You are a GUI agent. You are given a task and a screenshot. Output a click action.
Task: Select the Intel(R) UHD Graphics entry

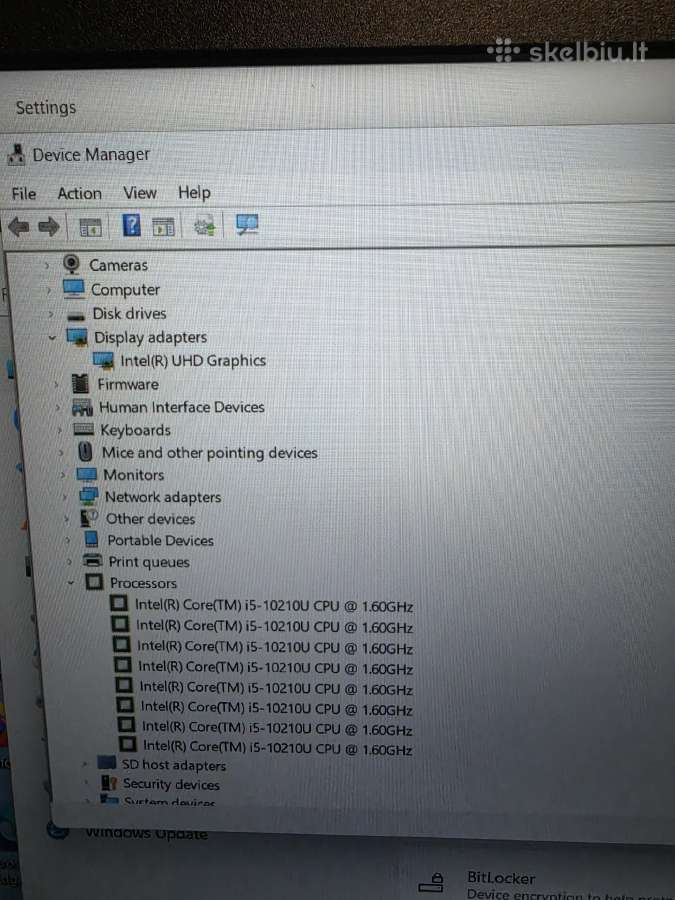[193, 360]
